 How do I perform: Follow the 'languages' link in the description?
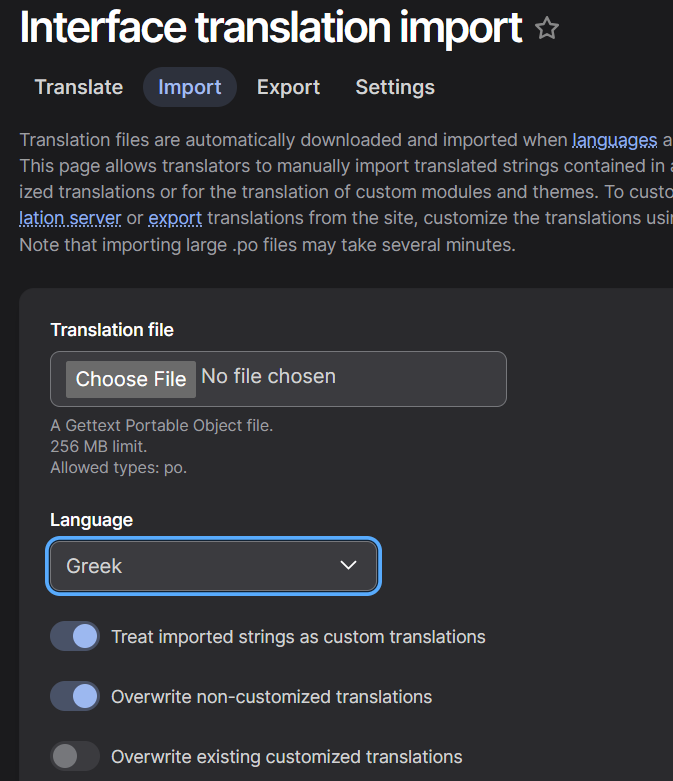click(614, 140)
